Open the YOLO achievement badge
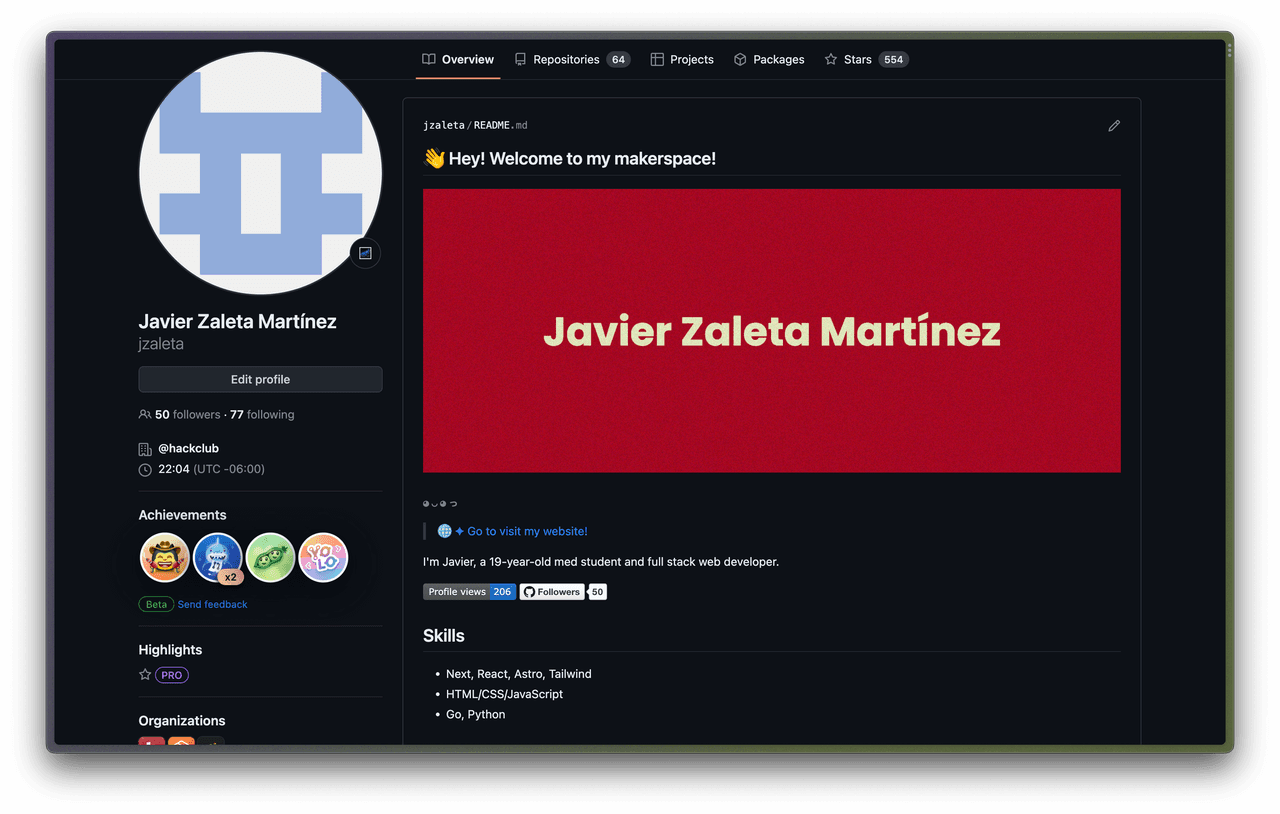The image size is (1280, 814). (x=323, y=558)
